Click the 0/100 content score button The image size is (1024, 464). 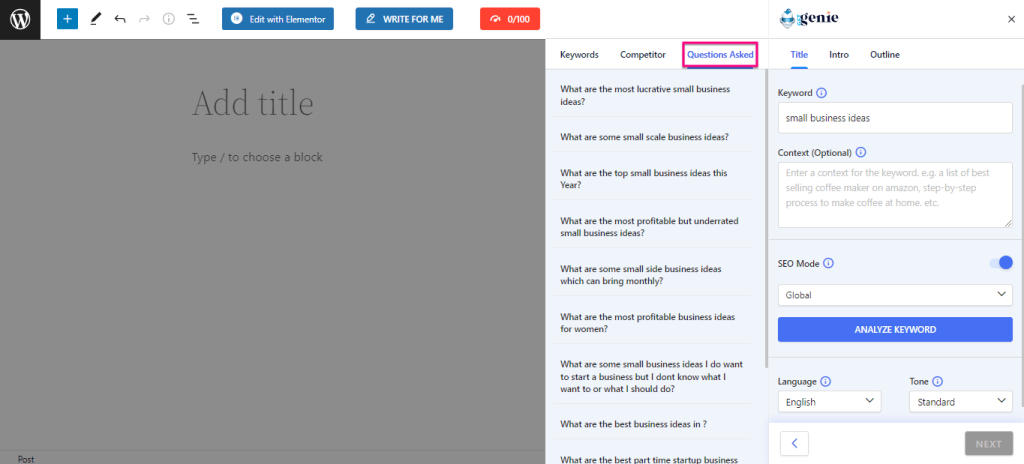click(509, 19)
